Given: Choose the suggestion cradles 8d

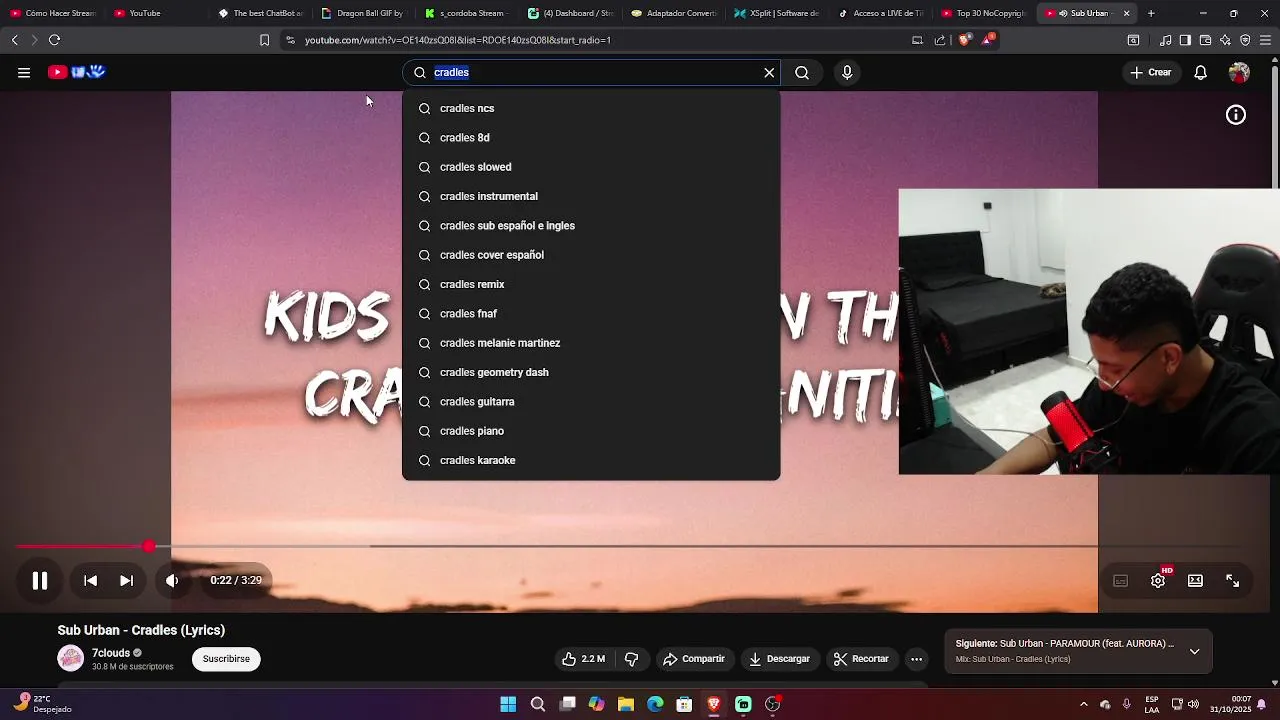Looking at the screenshot, I should (591, 138).
